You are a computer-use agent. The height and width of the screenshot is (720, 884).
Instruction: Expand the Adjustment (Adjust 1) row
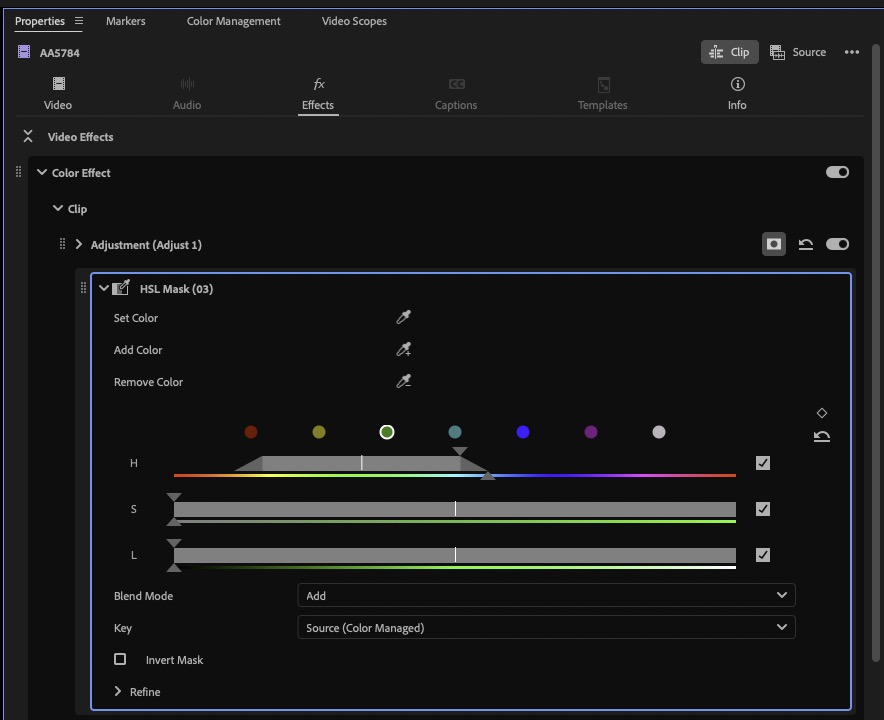click(x=79, y=244)
